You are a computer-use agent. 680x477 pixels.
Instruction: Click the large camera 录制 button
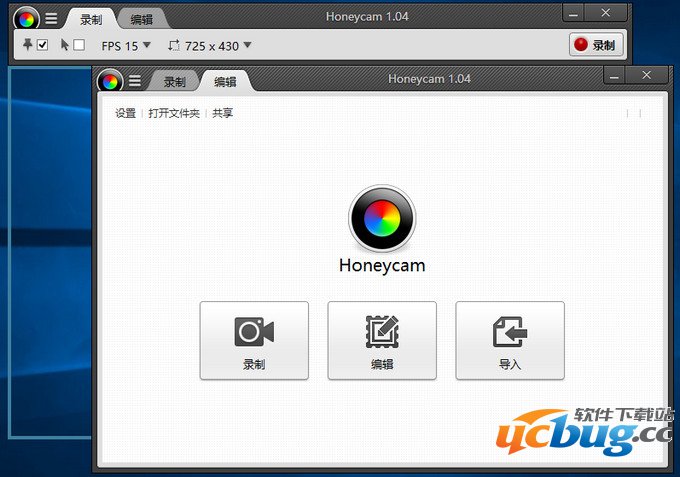click(254, 340)
